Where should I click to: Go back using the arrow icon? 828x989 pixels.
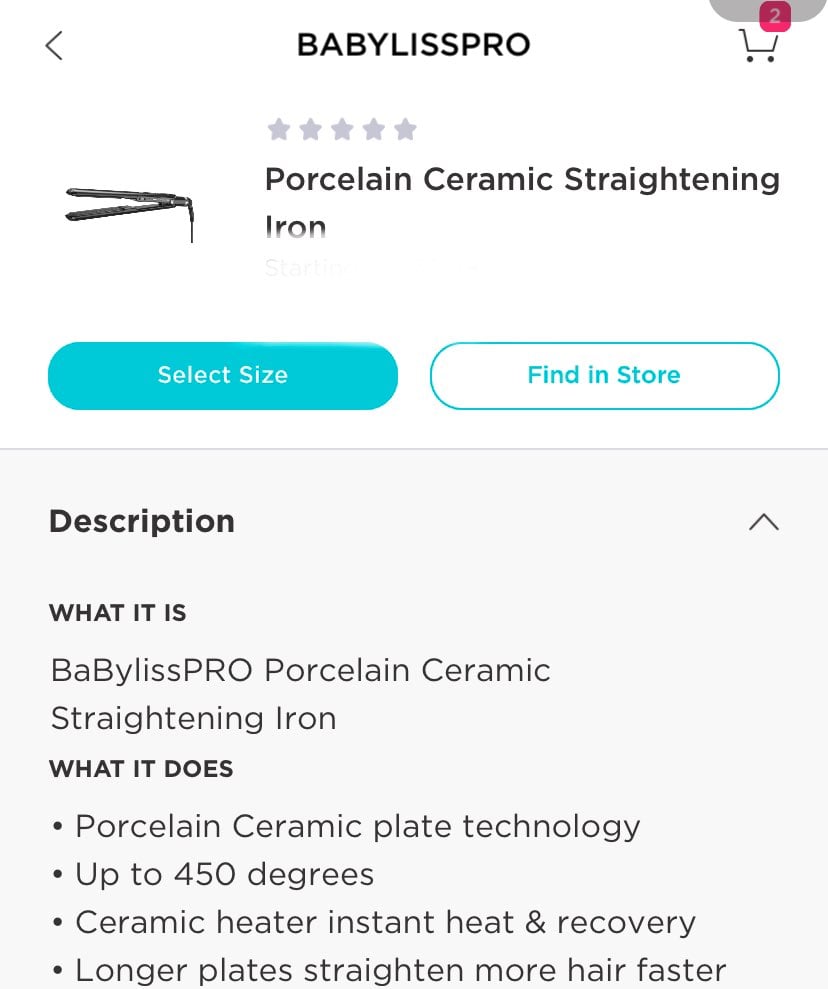coord(54,45)
